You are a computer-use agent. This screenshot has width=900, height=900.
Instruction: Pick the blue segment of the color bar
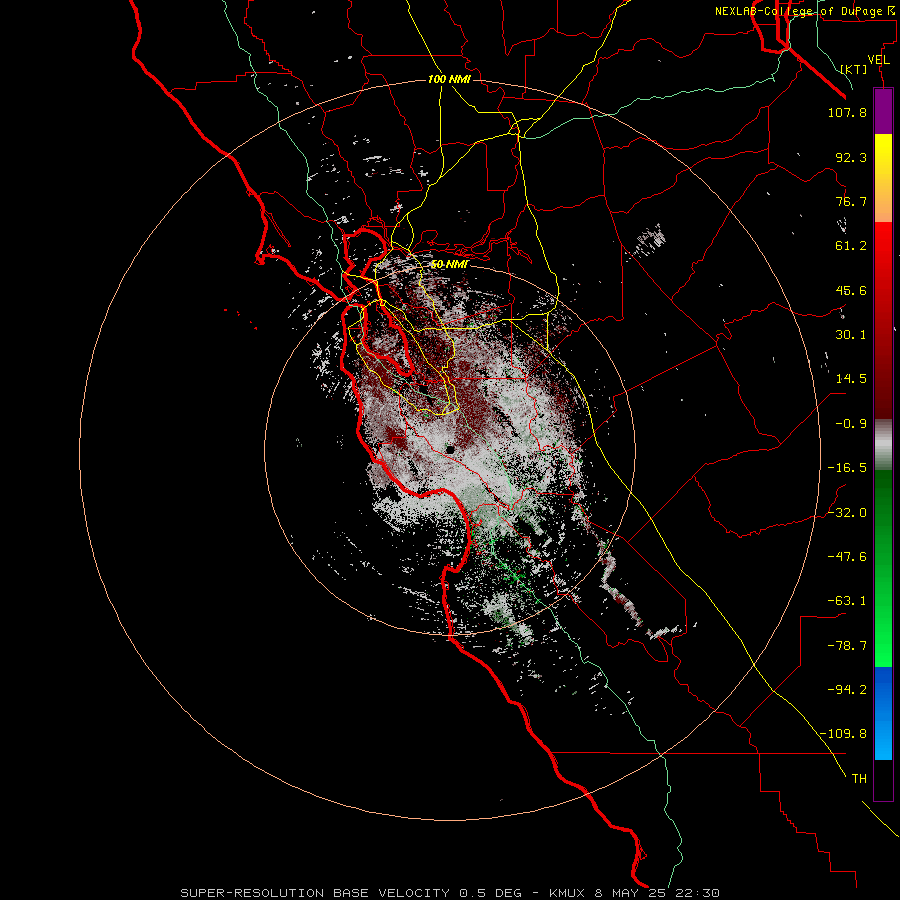(883, 713)
